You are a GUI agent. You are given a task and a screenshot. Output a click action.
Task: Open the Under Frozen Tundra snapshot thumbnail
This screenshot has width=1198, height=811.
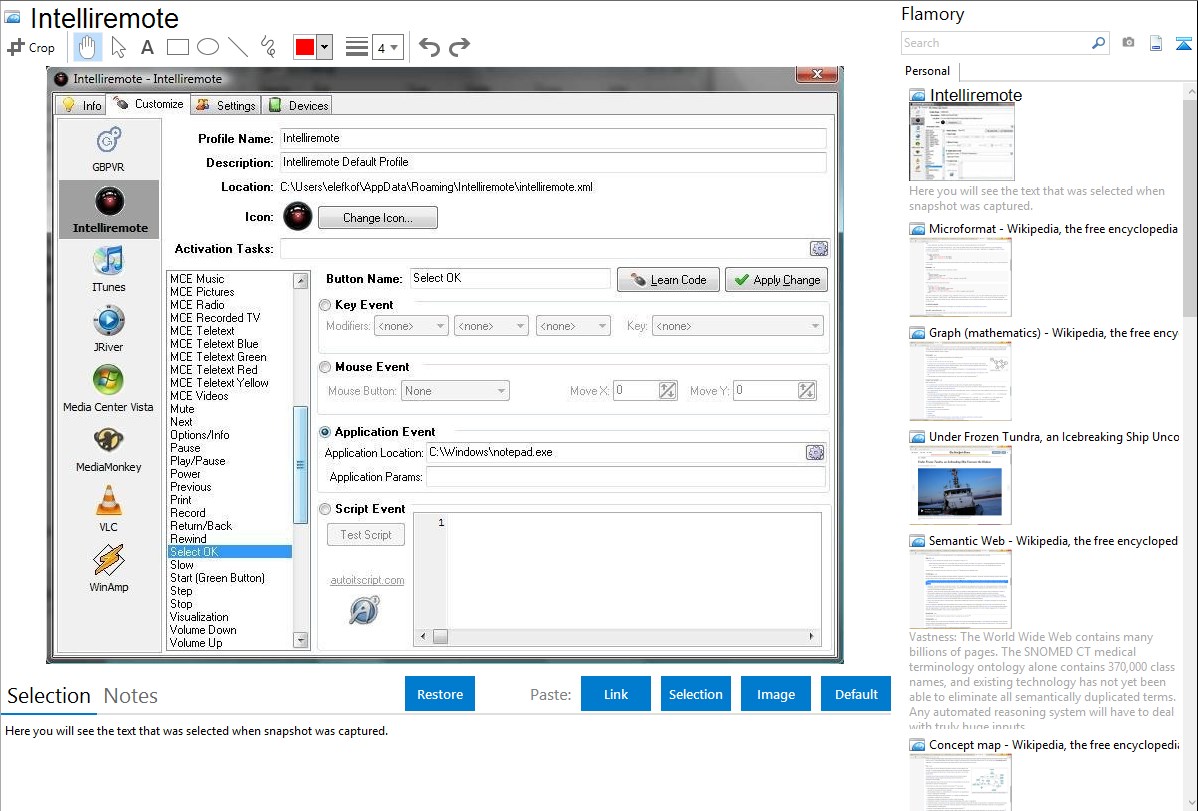[960, 485]
